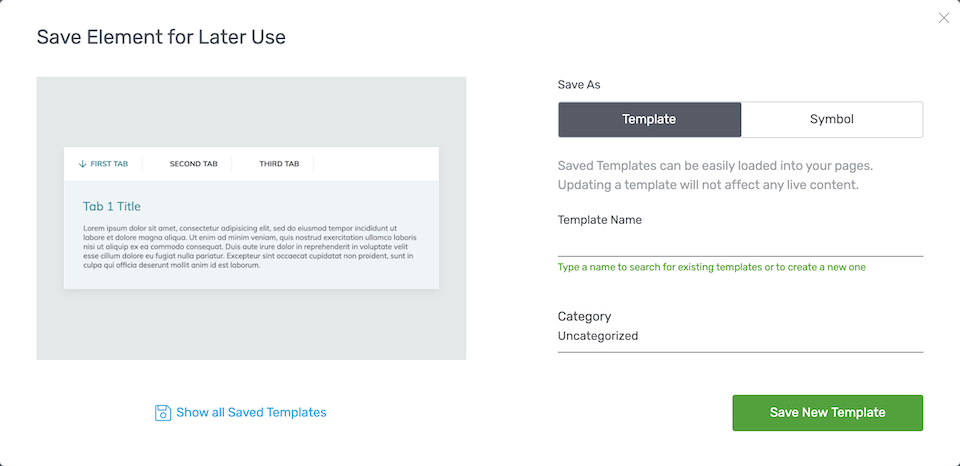Open the Category dropdown showing Uncategorized

(740, 336)
